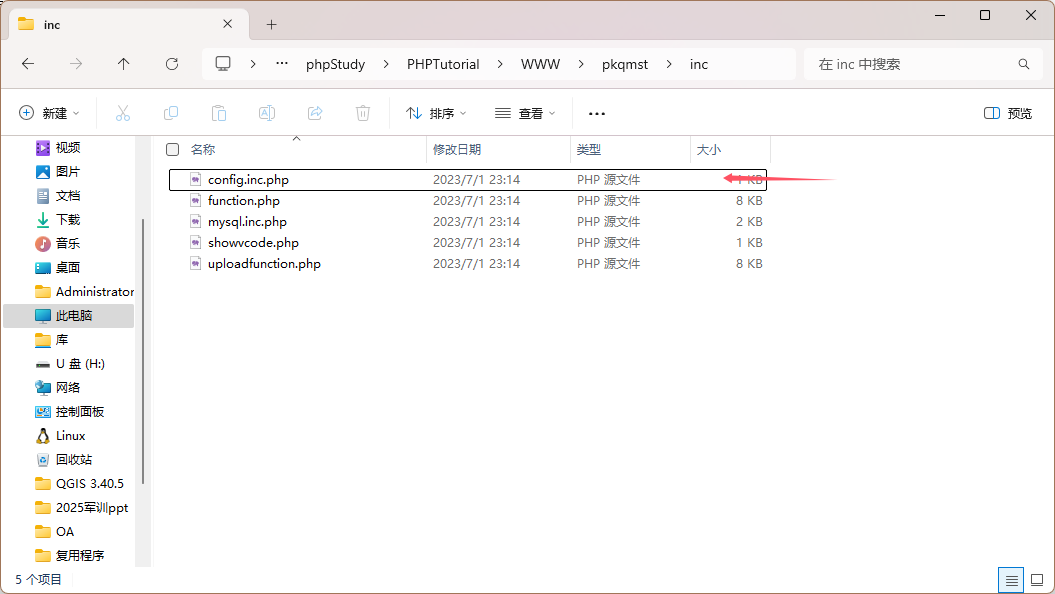Go up one directory level
The width and height of the screenshot is (1055, 594).
124,64
